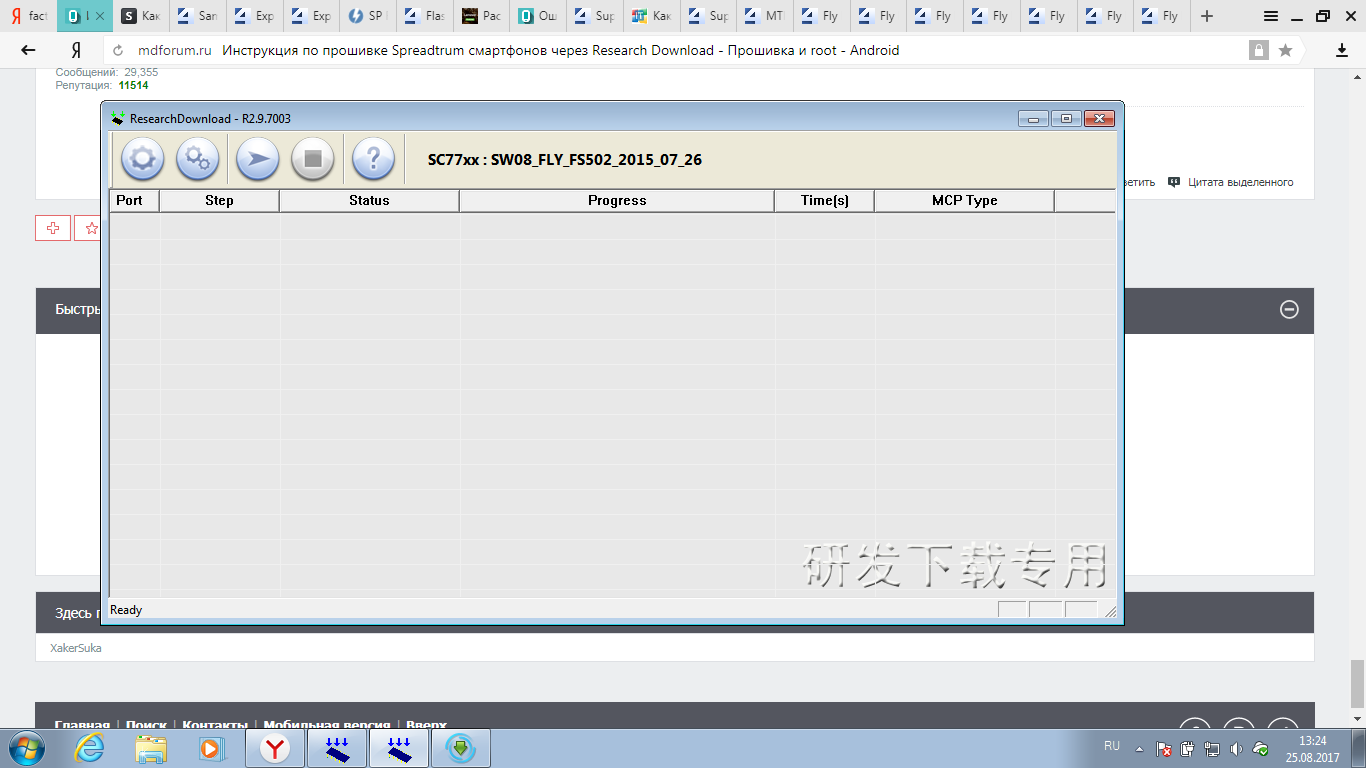Open the Action Center flag tray icon
The width and height of the screenshot is (1366, 768).
tap(1164, 748)
